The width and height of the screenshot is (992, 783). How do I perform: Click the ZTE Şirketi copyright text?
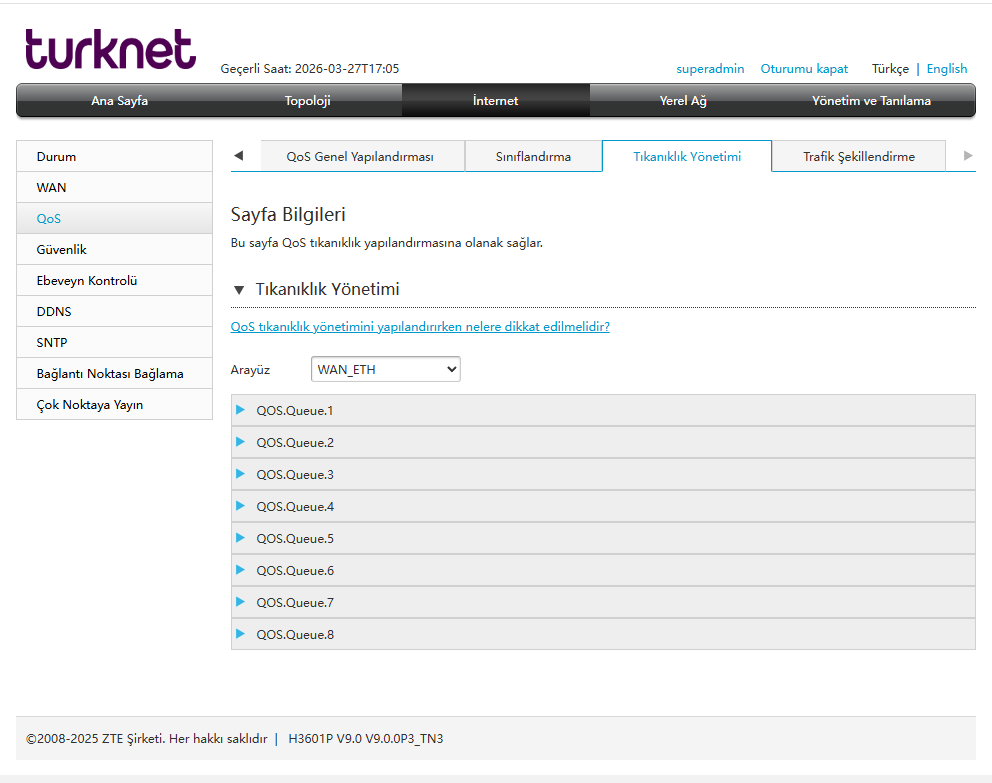[x=147, y=738]
